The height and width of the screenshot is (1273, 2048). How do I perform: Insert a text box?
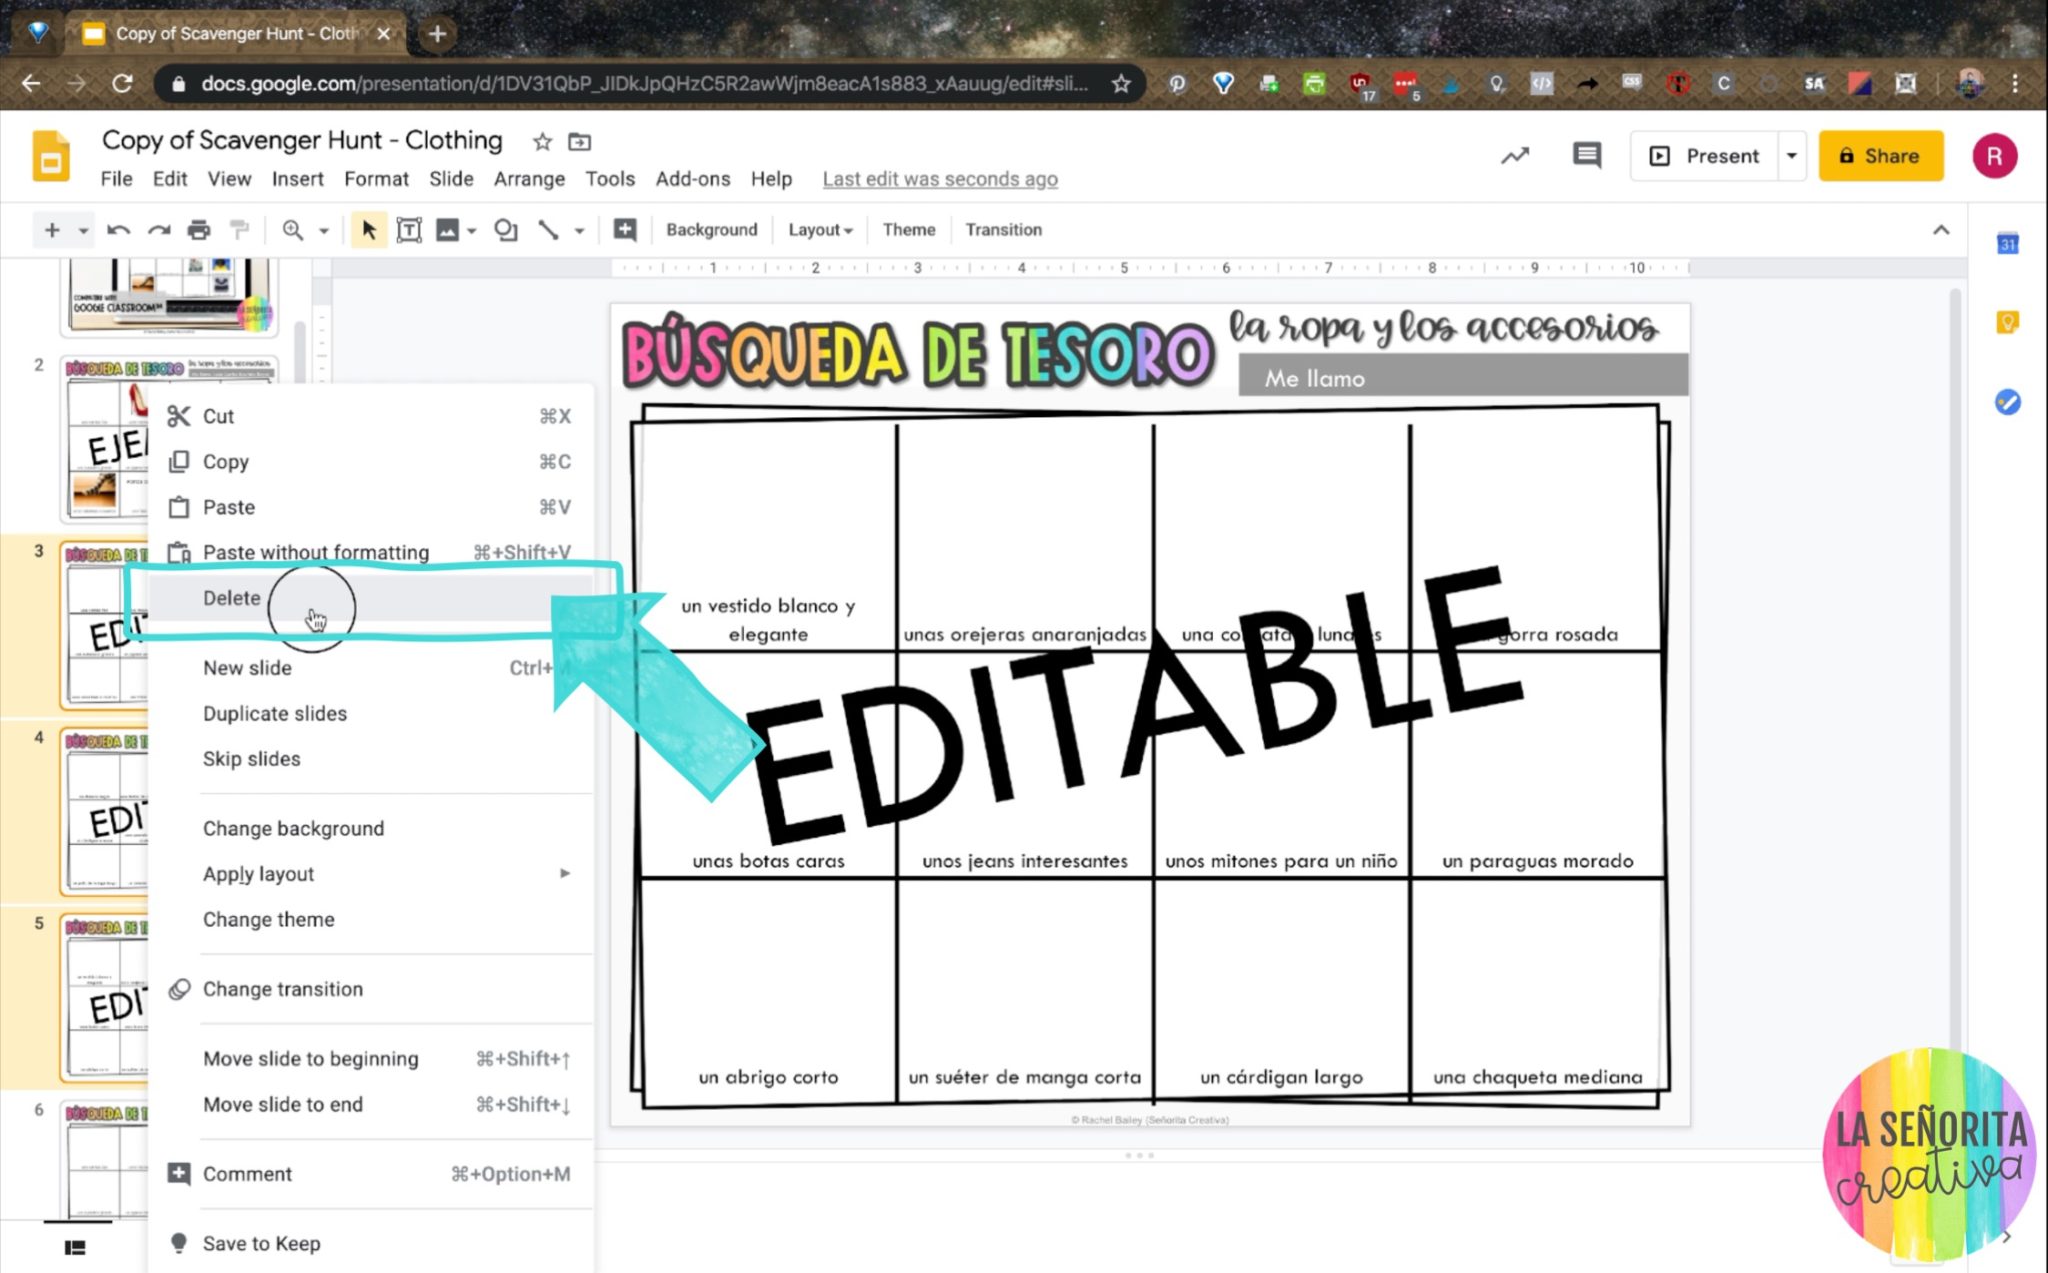click(x=409, y=229)
